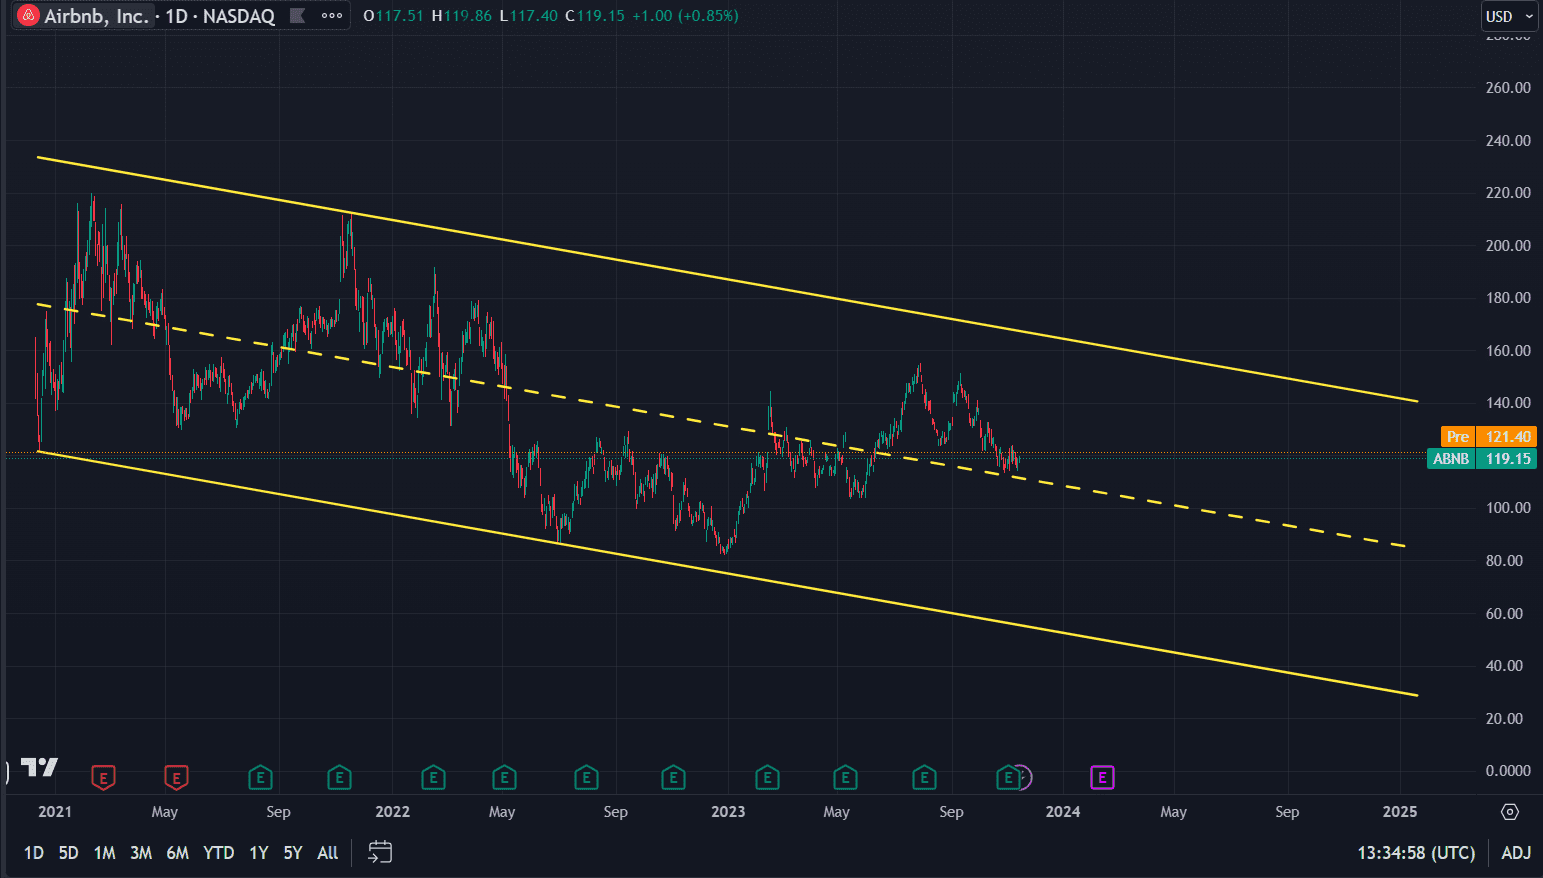Click the change +1.00 (+0.85%)
The width and height of the screenshot is (1543, 878).
[x=686, y=16]
